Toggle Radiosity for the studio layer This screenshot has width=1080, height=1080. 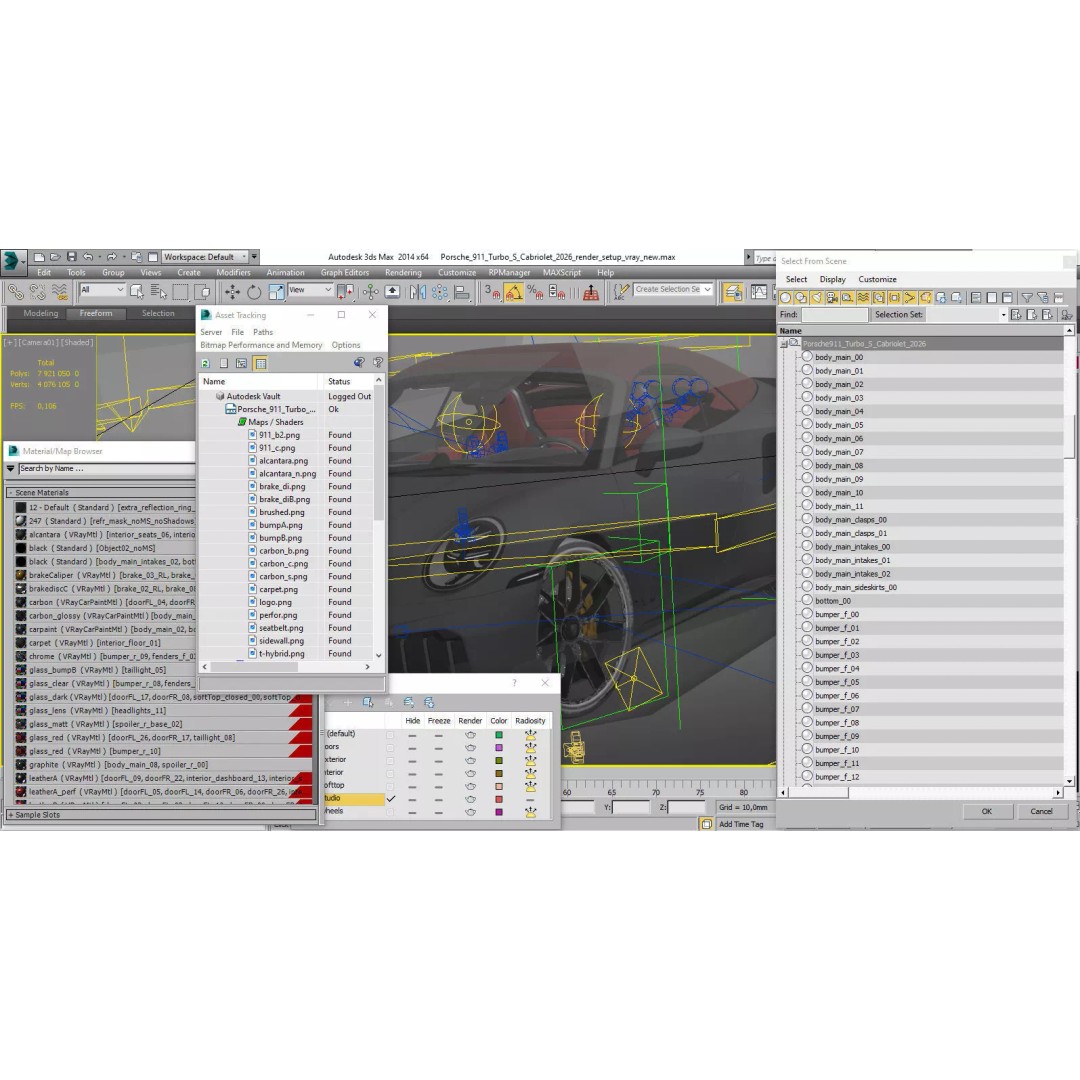530,800
